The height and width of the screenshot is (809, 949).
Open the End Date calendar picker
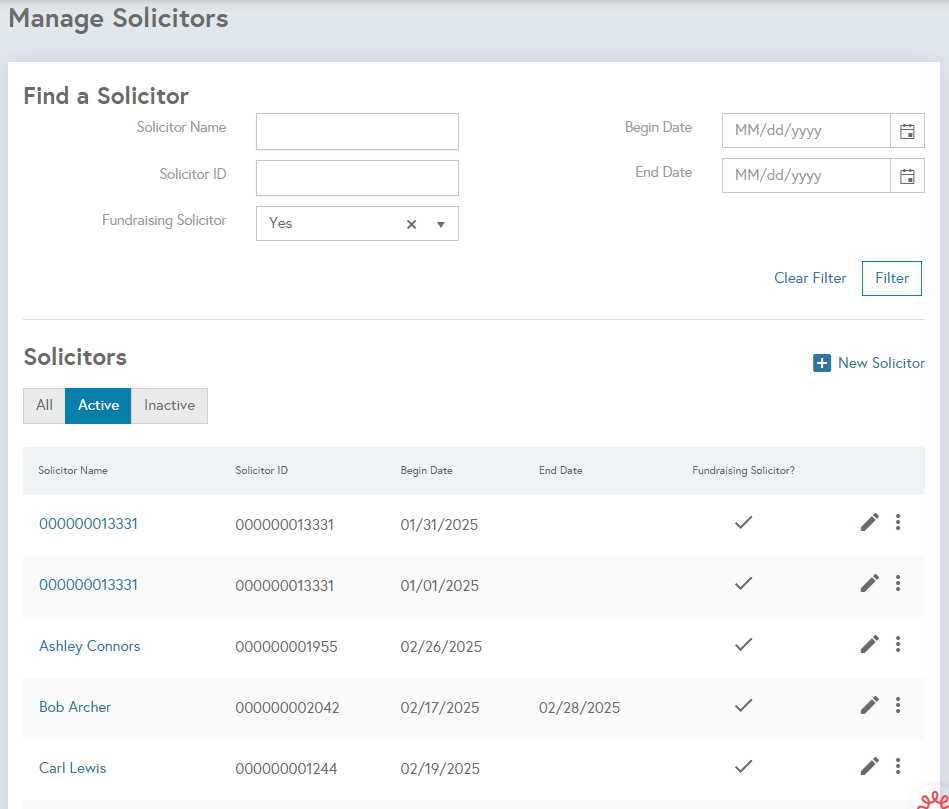[907, 176]
